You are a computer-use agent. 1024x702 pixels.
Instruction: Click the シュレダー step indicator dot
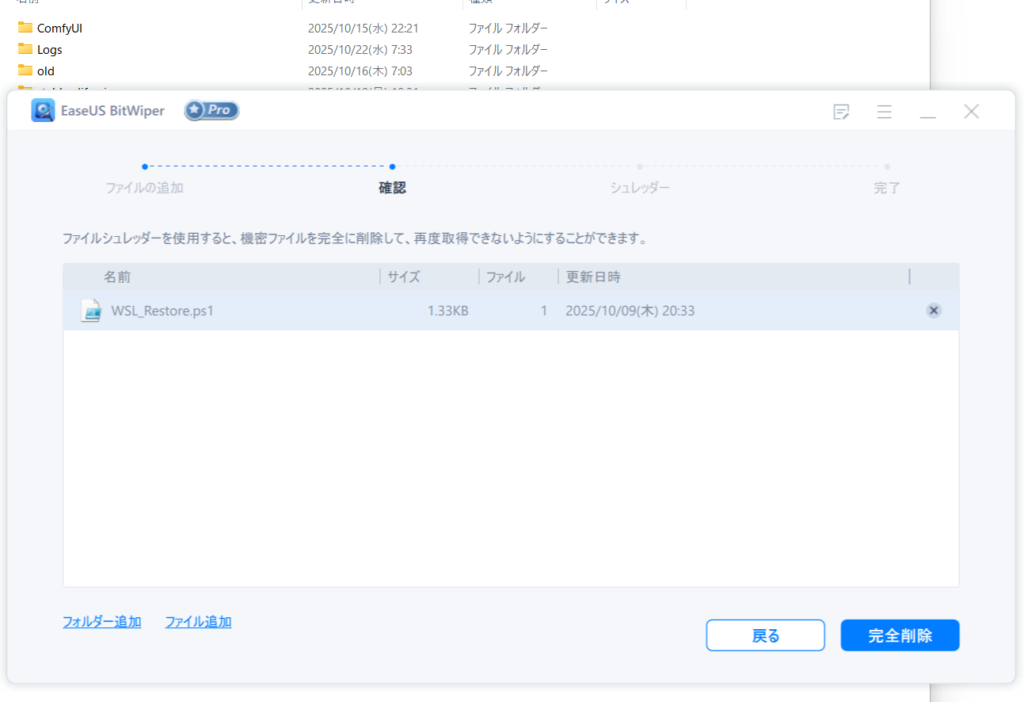click(639, 168)
